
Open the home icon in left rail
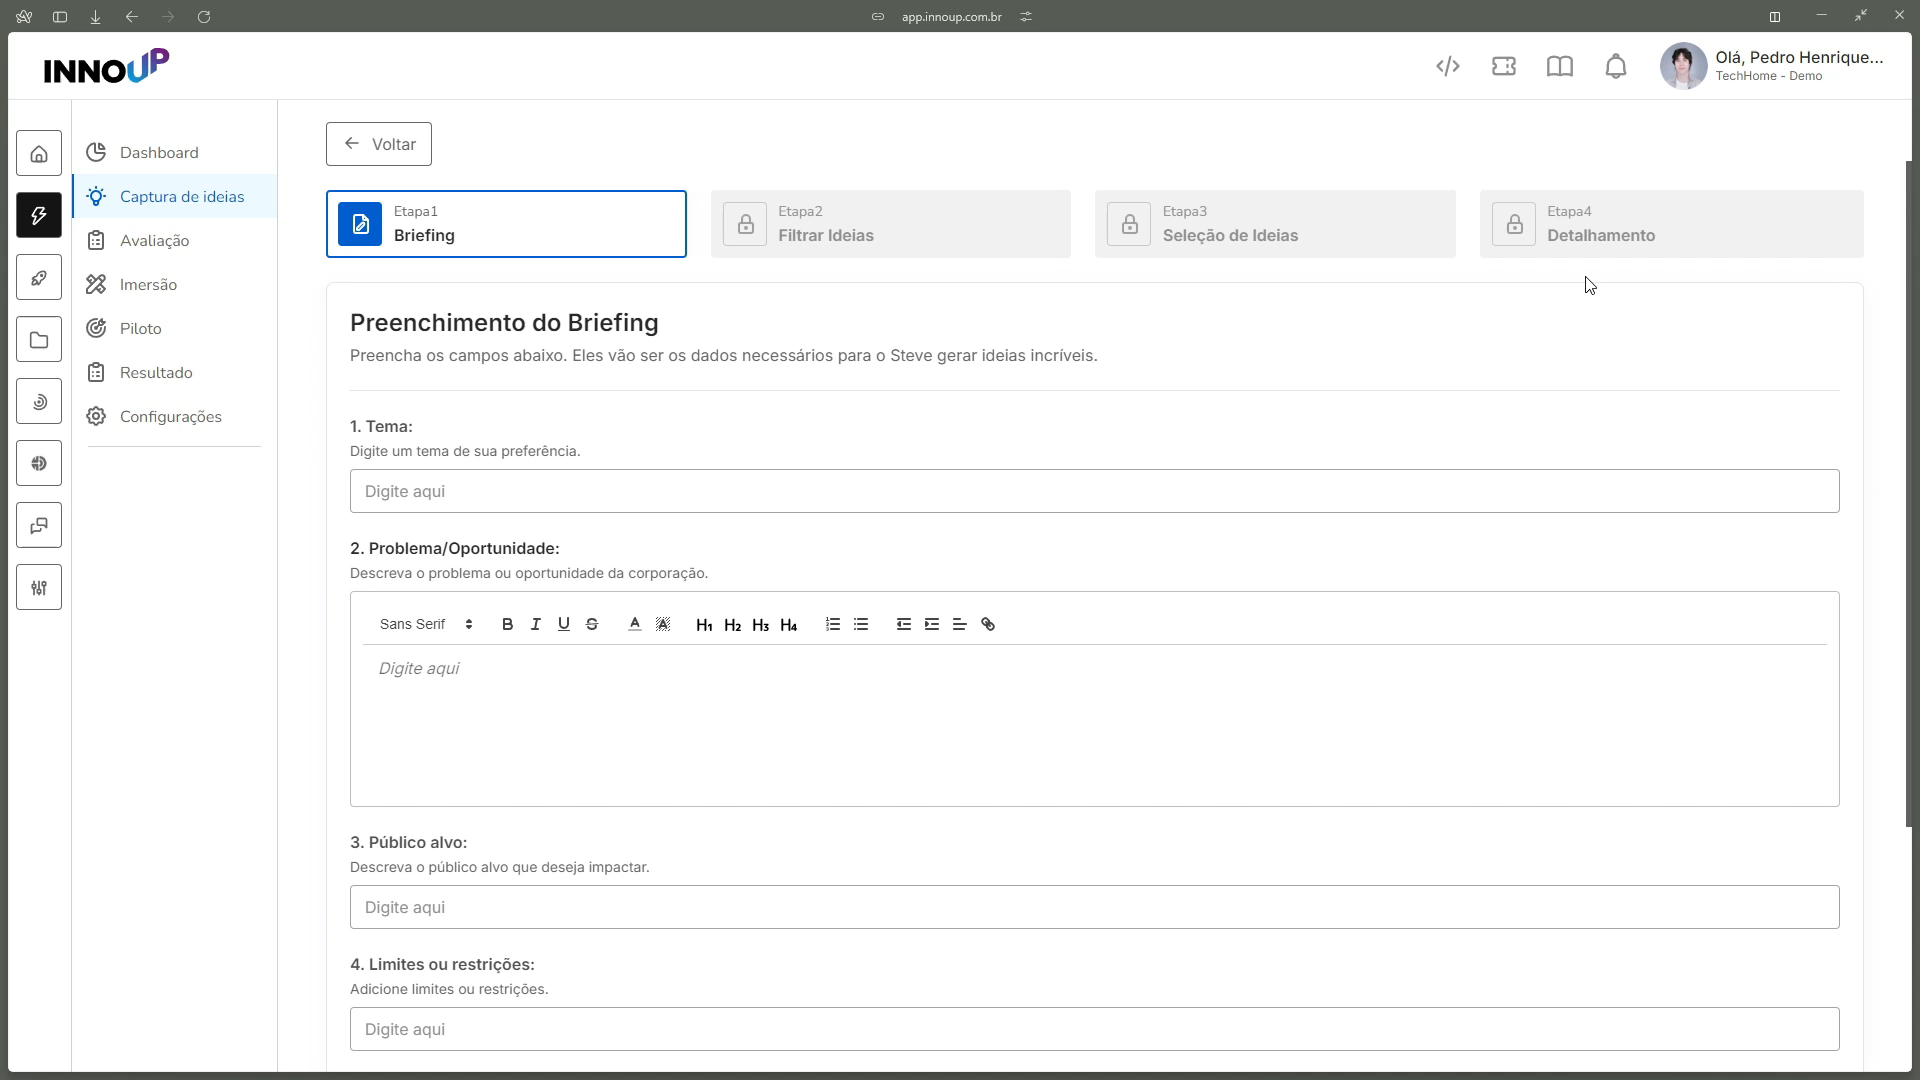pyautogui.click(x=39, y=154)
